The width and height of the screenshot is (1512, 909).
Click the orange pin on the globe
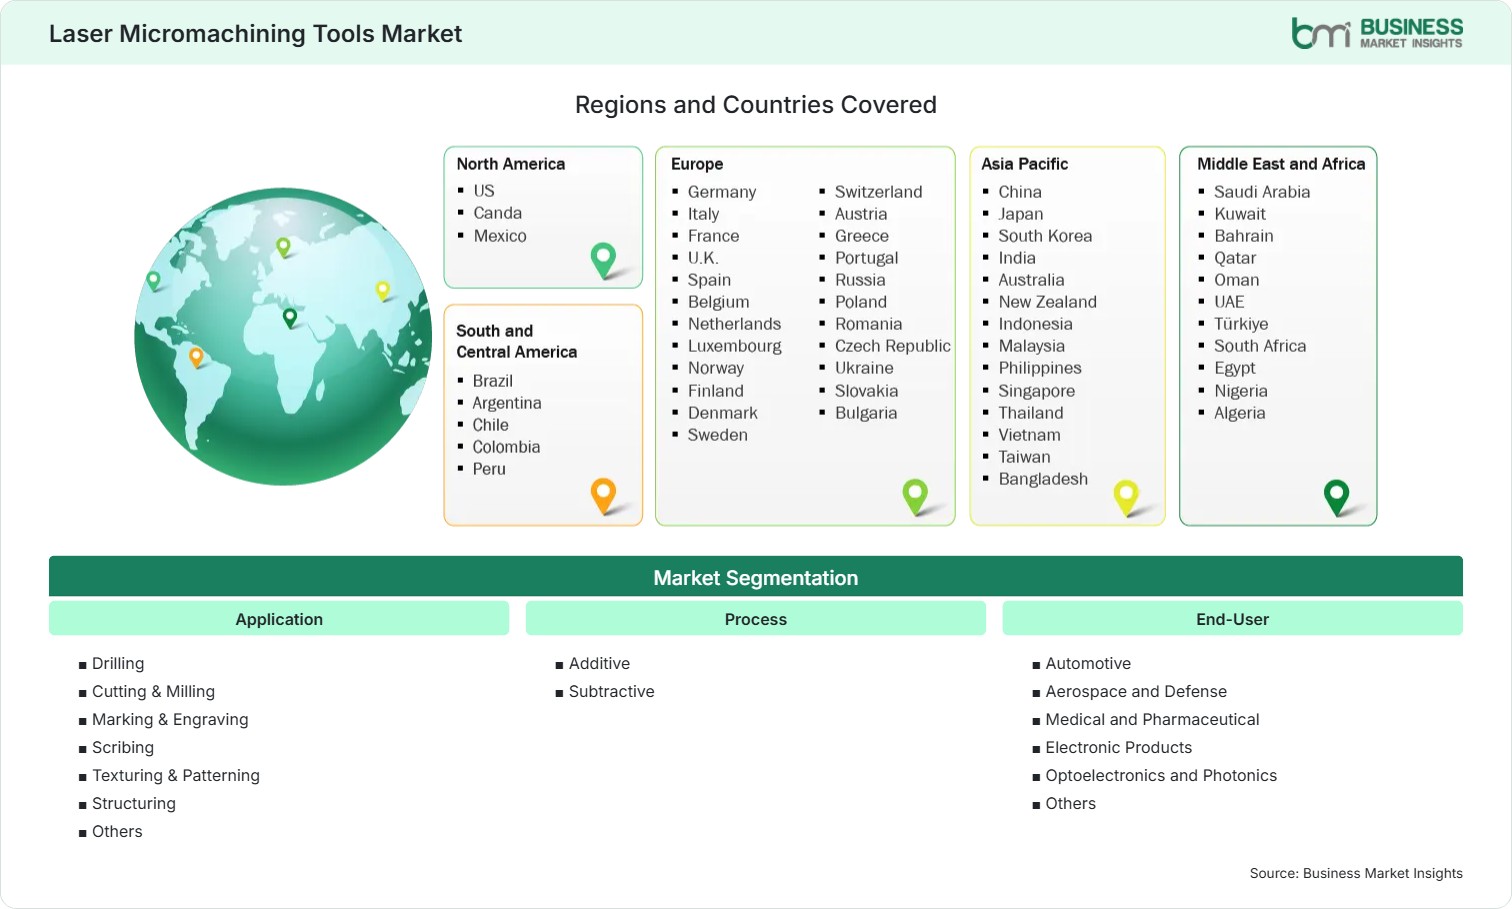point(196,357)
